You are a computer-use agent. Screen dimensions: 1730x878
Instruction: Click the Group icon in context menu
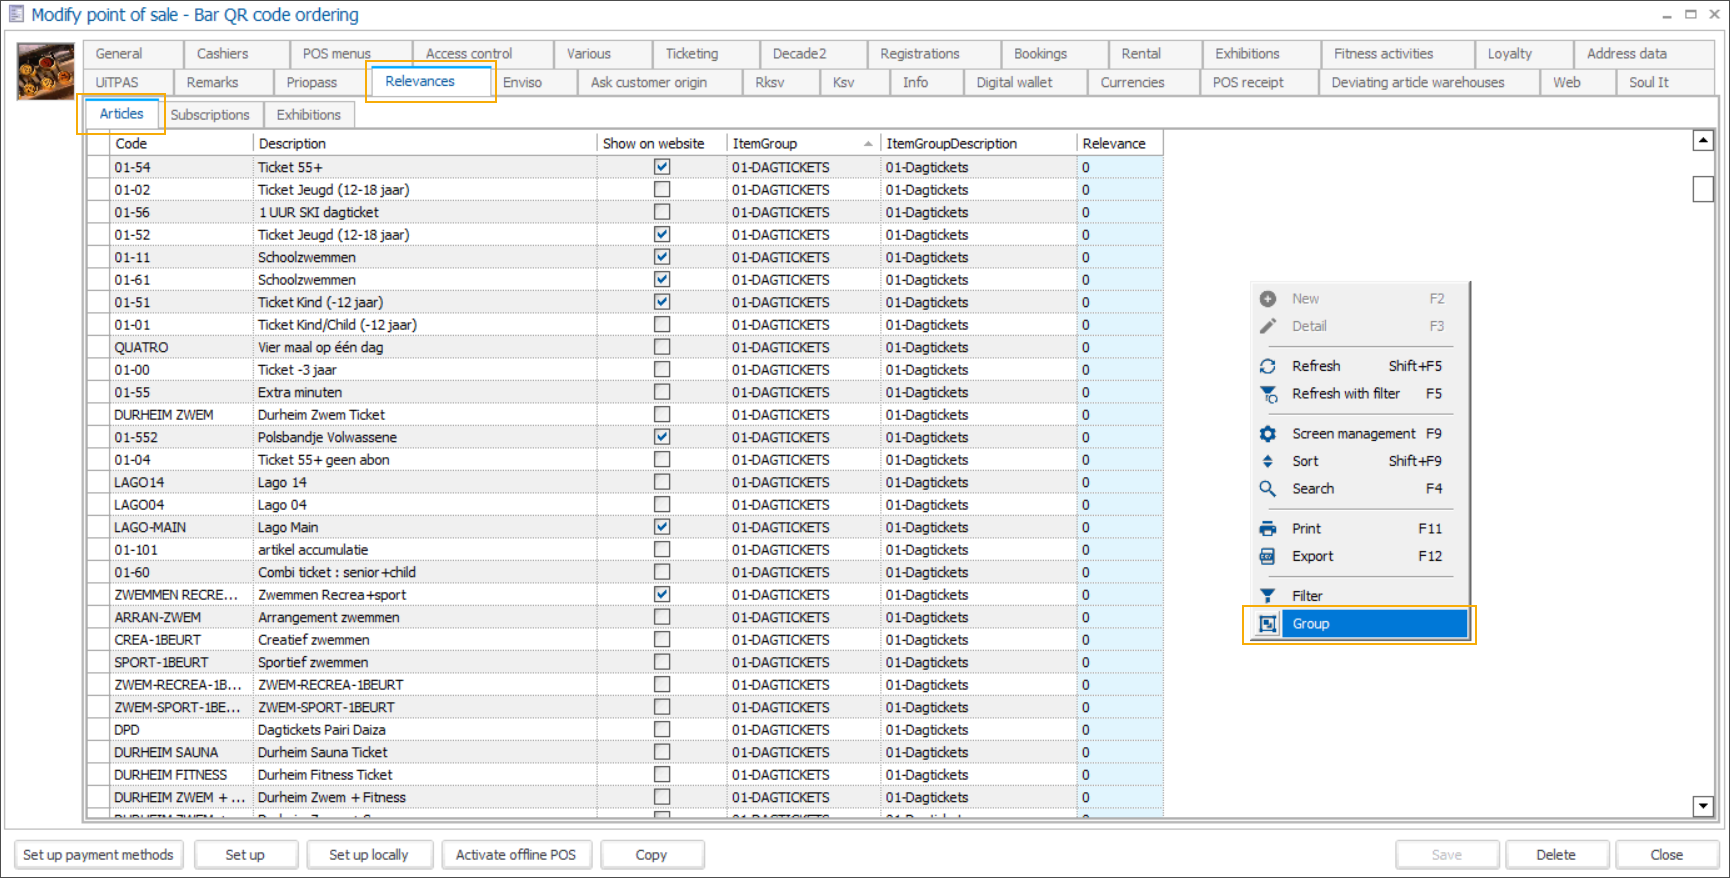(1267, 624)
